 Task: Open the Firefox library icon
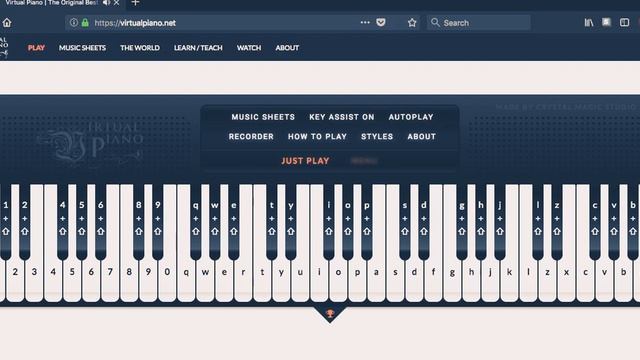coord(589,23)
